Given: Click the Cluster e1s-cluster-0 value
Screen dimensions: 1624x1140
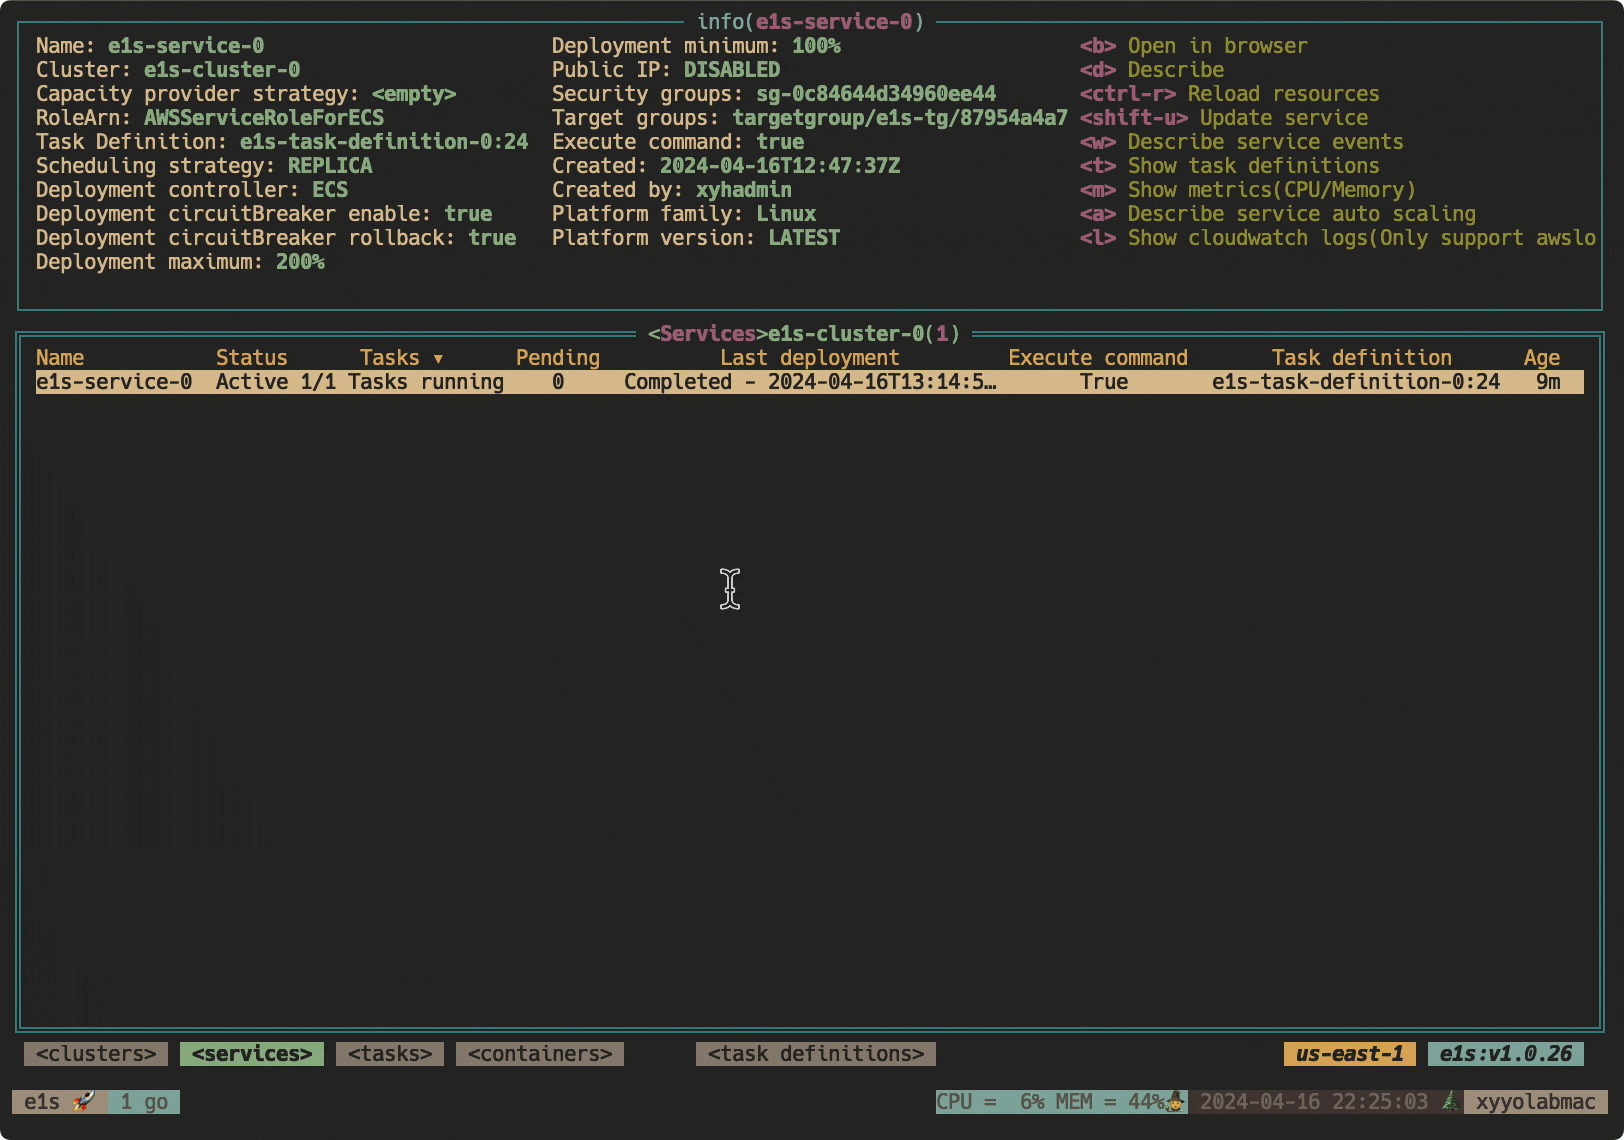Looking at the screenshot, I should 222,70.
